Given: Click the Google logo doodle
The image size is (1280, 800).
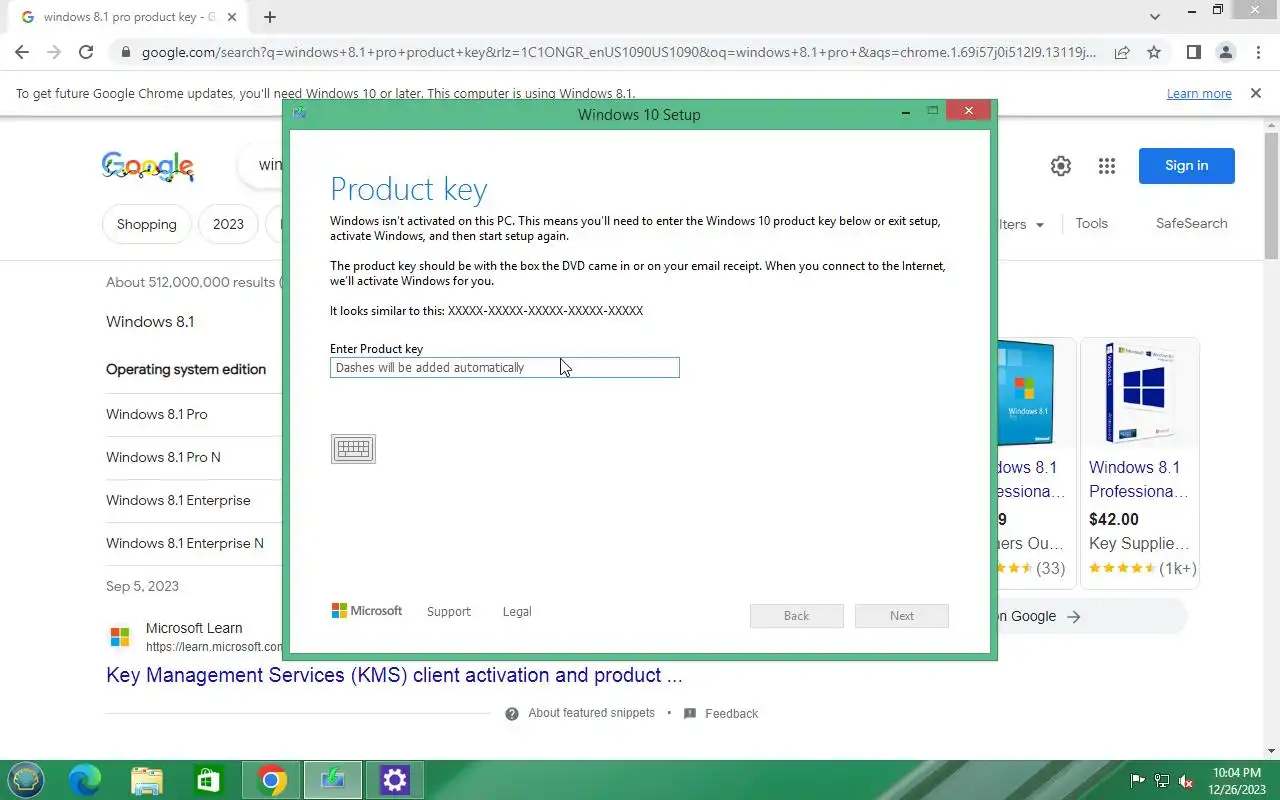Looking at the screenshot, I should 148,166.
